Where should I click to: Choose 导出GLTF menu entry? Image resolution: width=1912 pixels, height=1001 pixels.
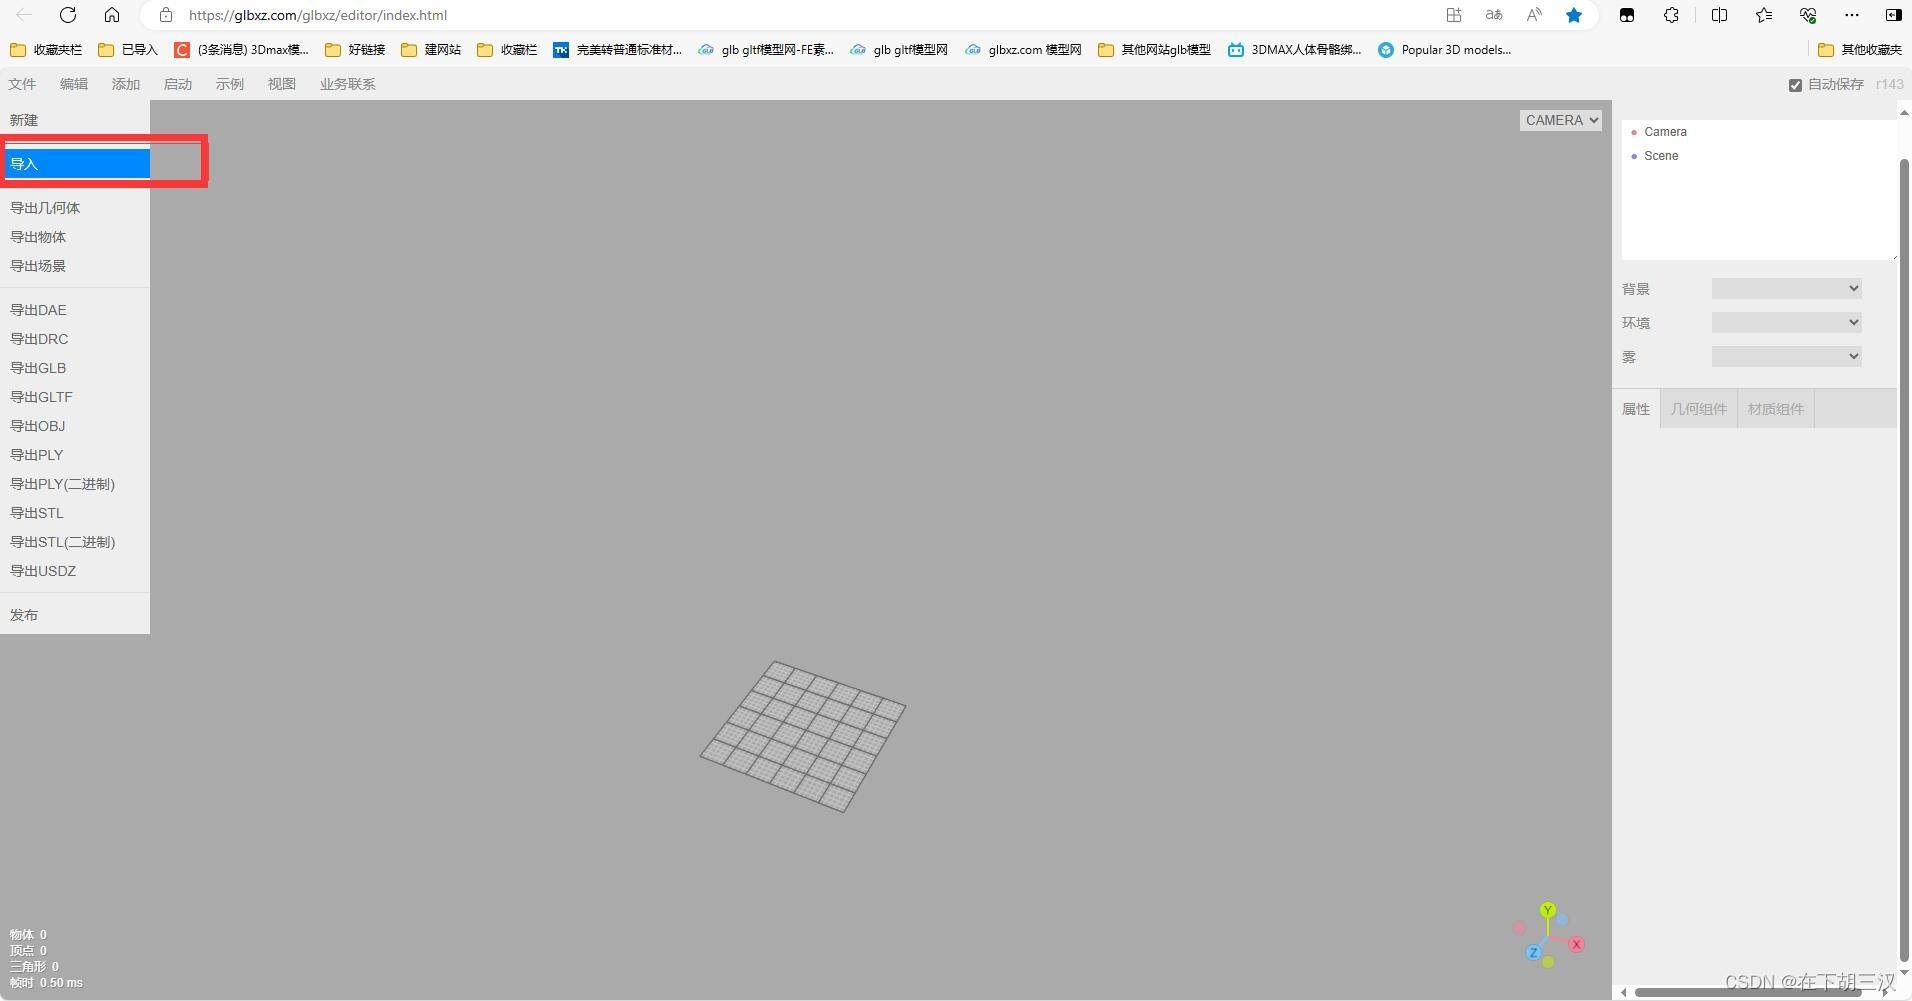pyautogui.click(x=75, y=397)
